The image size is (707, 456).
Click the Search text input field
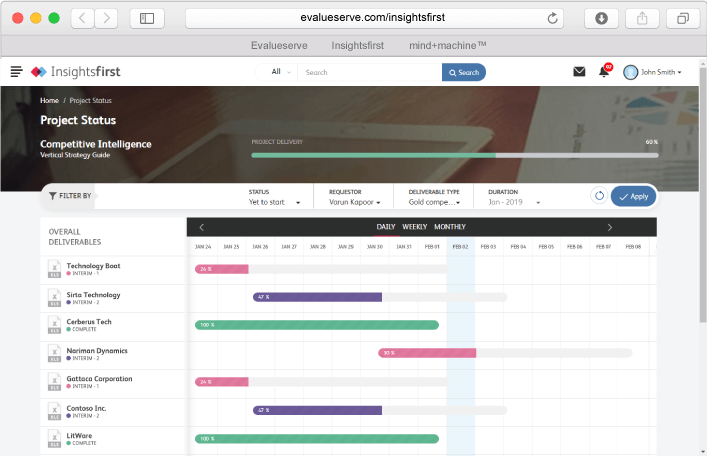[369, 72]
